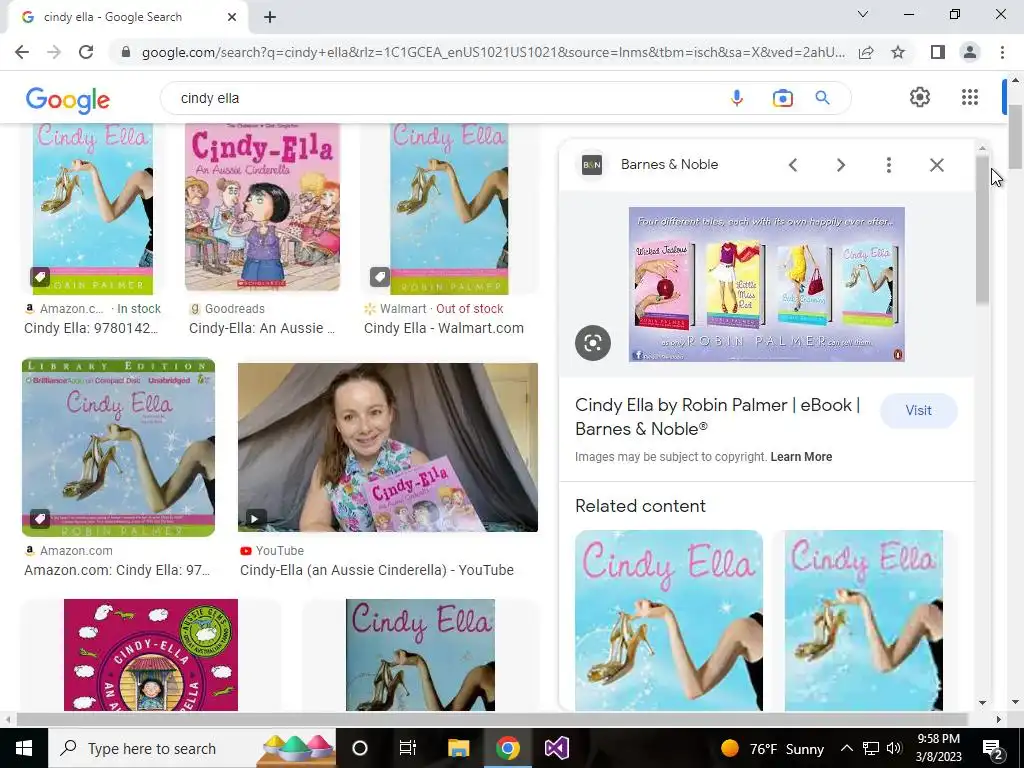Open Chrome profile avatar
Screen dimensions: 1024x768
click(970, 52)
